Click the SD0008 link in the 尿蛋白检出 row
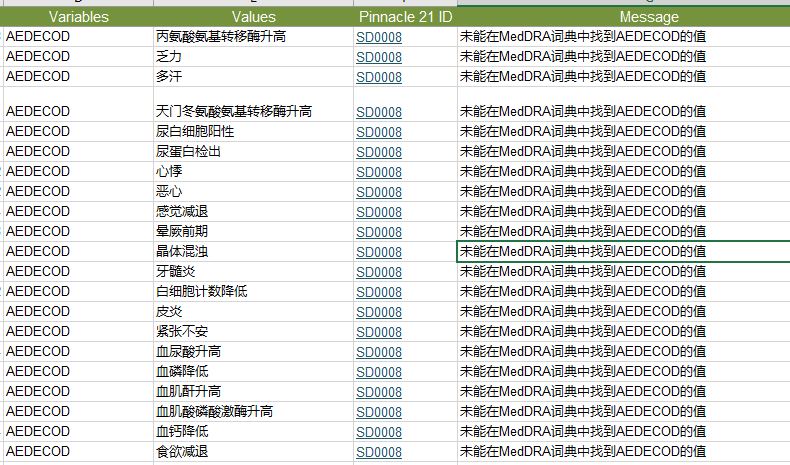 379,152
